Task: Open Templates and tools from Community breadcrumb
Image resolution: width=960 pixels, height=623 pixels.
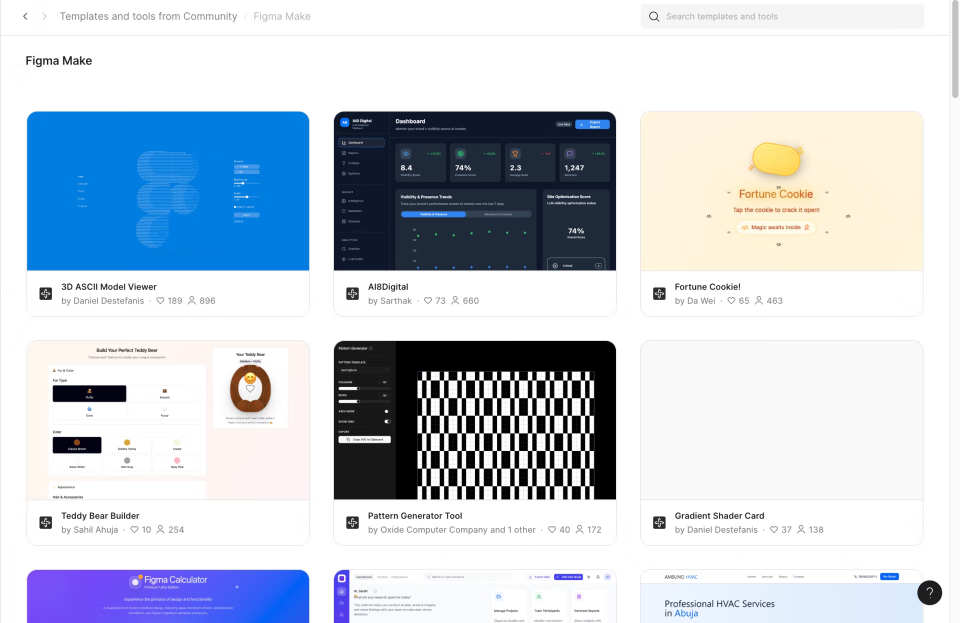Action: tap(148, 17)
